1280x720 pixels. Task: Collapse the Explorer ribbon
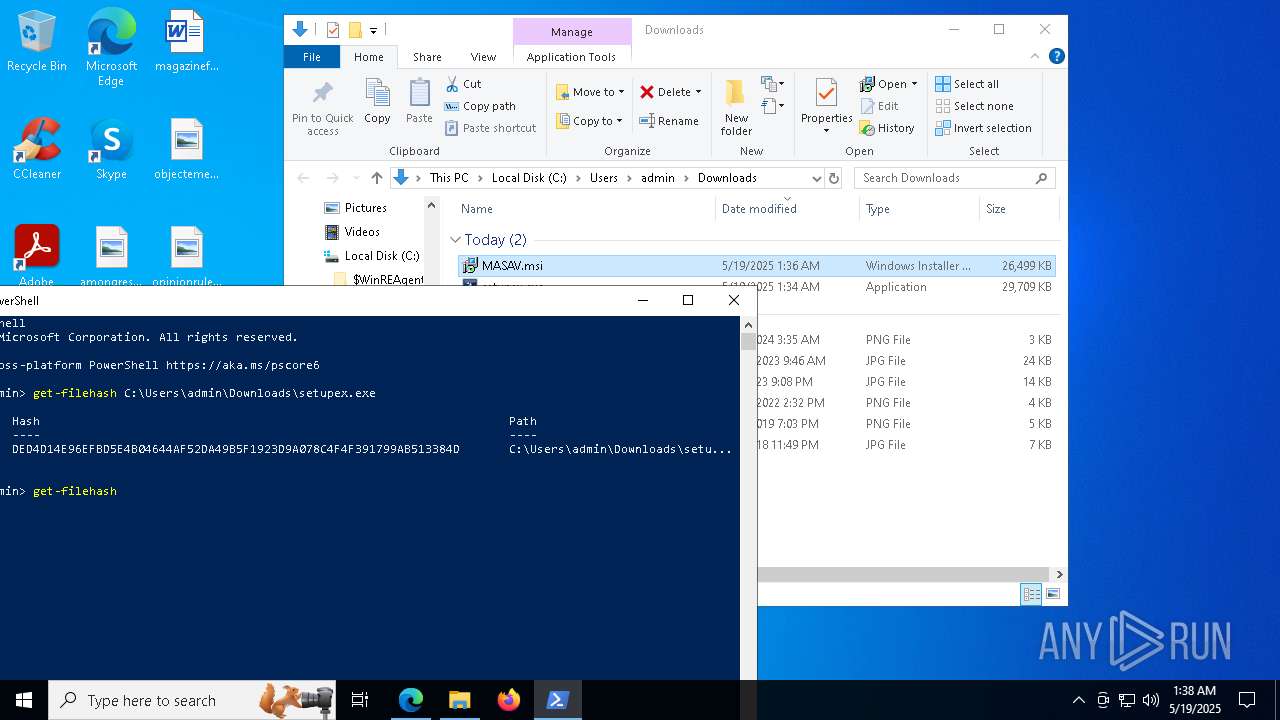pos(1035,57)
